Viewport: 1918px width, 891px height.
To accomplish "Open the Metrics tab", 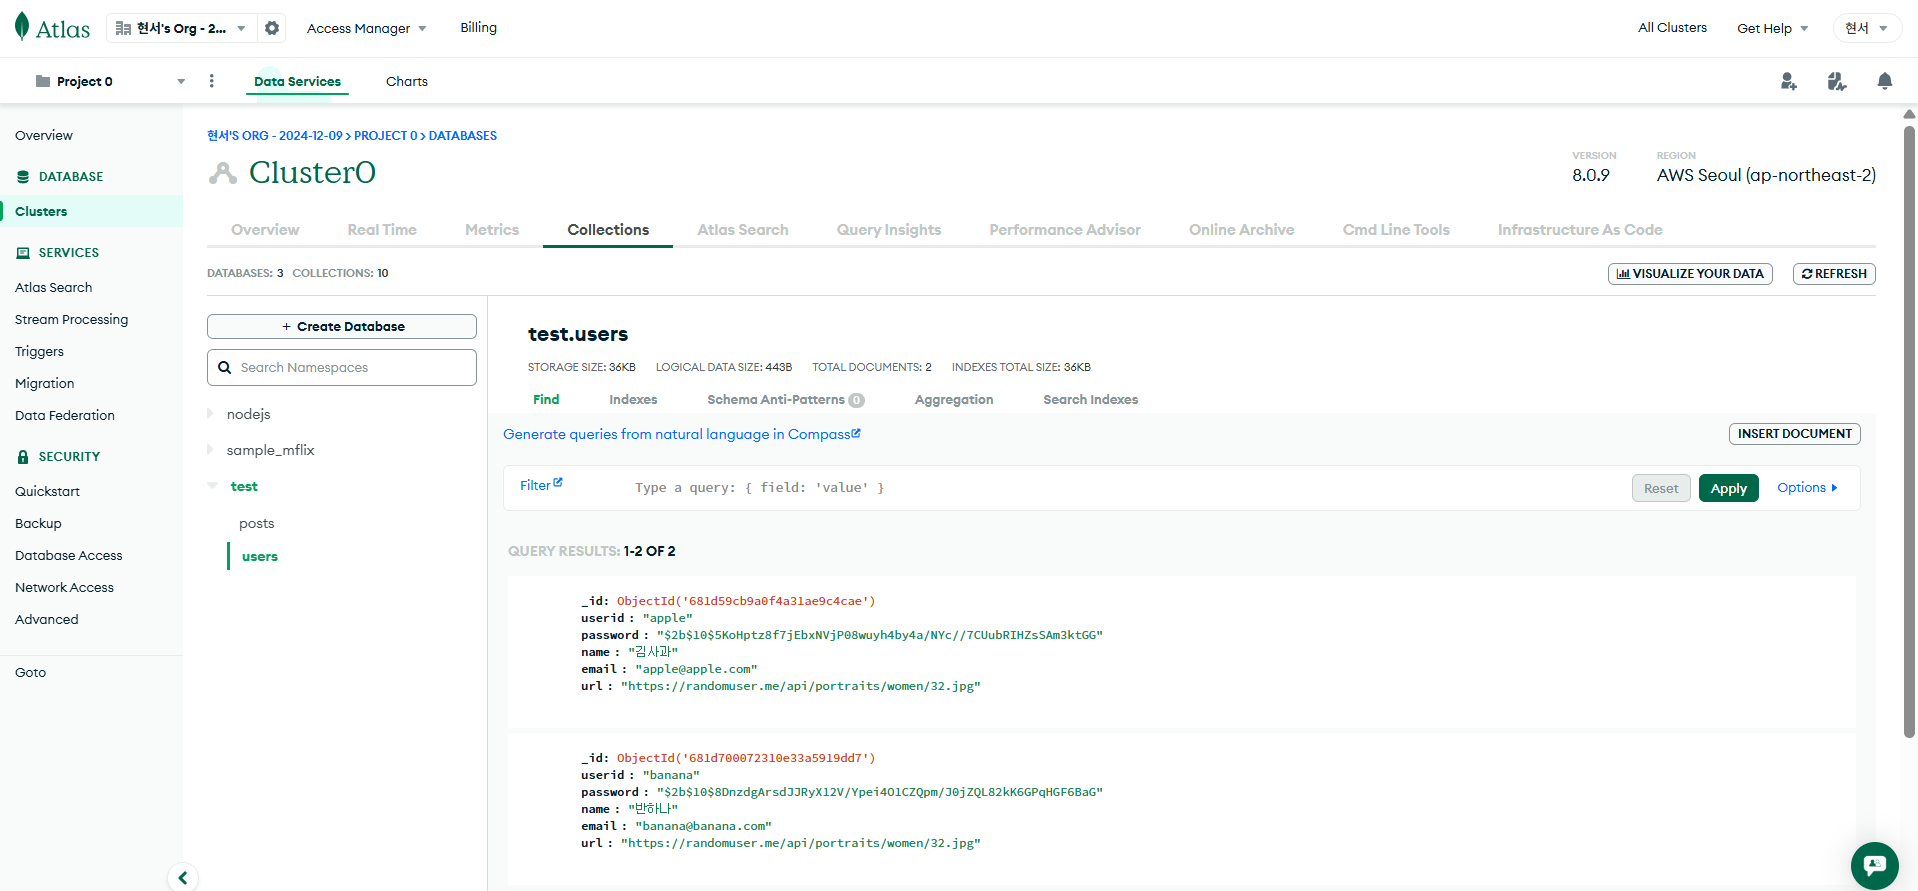I will pyautogui.click(x=492, y=230).
